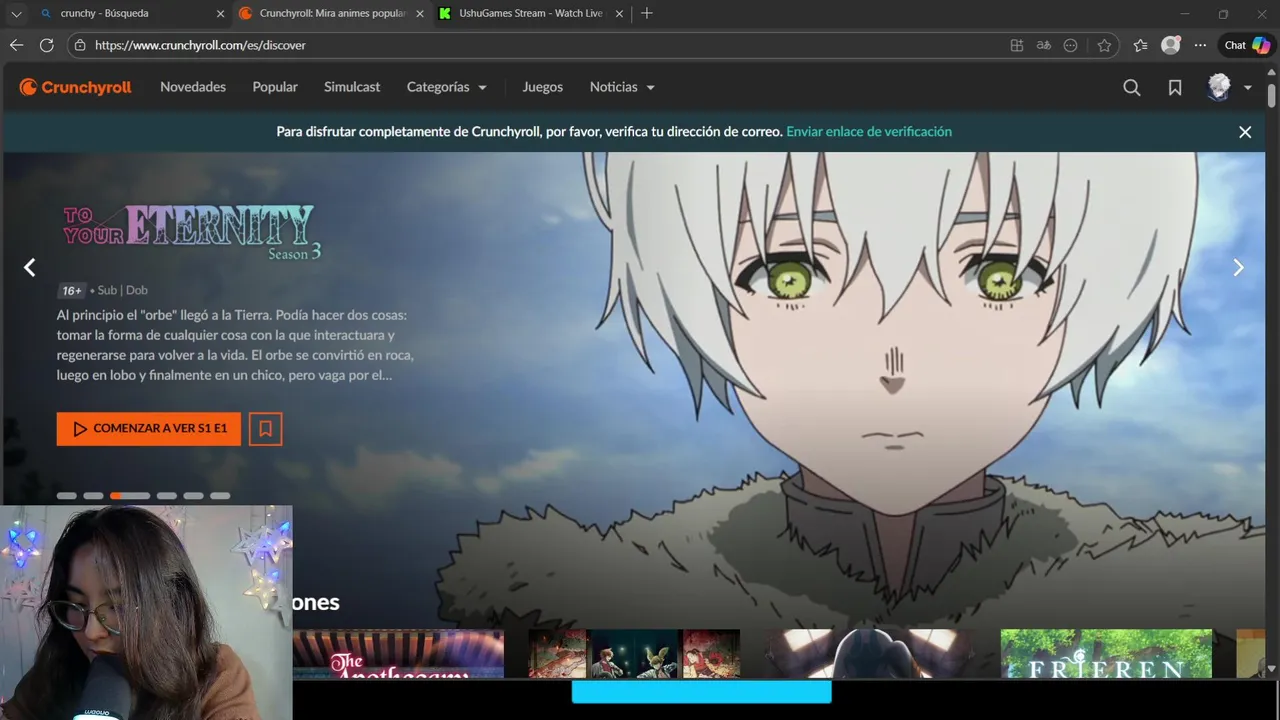Close the Crunchyroll tab
This screenshot has height=720, width=1280.
click(420, 14)
